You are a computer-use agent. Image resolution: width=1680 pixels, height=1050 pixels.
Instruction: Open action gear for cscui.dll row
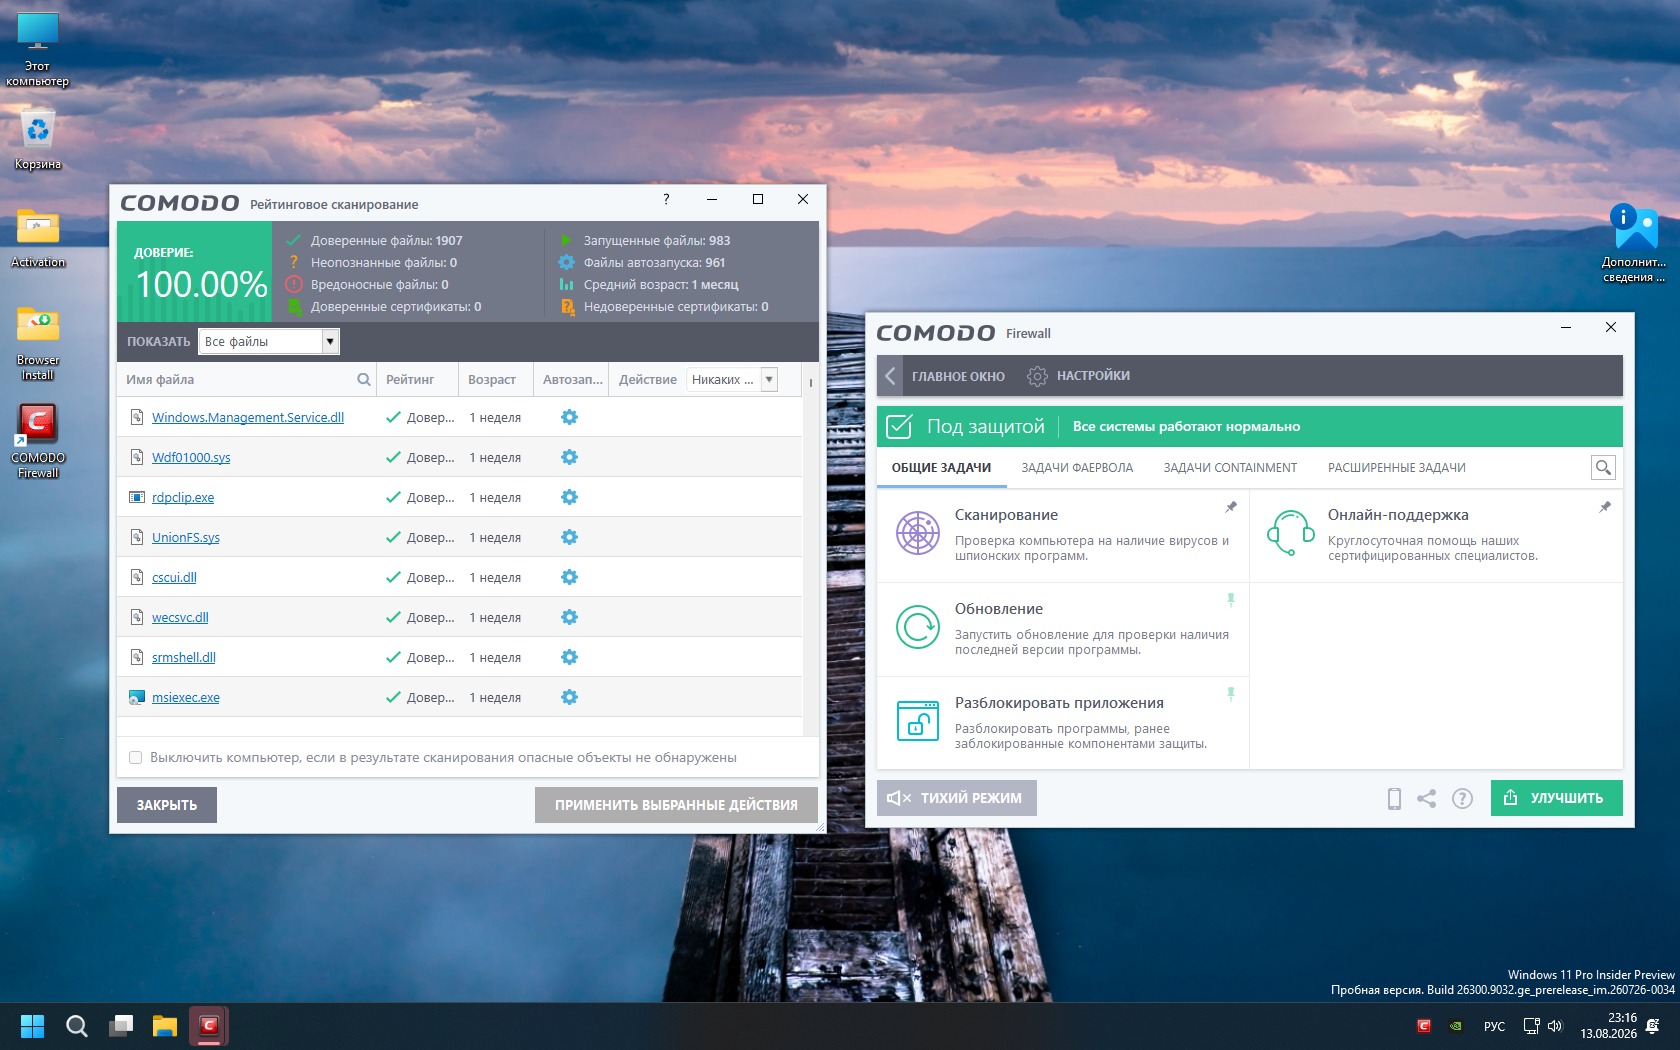click(x=569, y=577)
